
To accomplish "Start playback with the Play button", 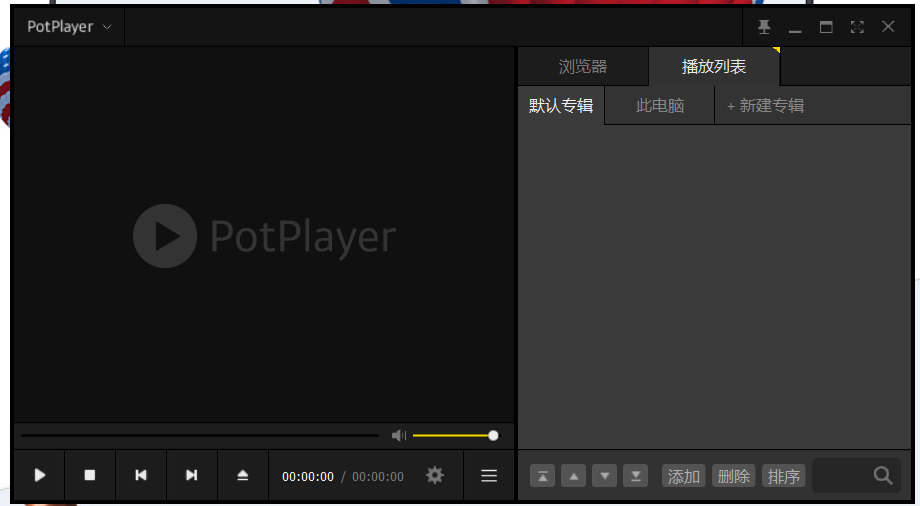I will pyautogui.click(x=39, y=475).
